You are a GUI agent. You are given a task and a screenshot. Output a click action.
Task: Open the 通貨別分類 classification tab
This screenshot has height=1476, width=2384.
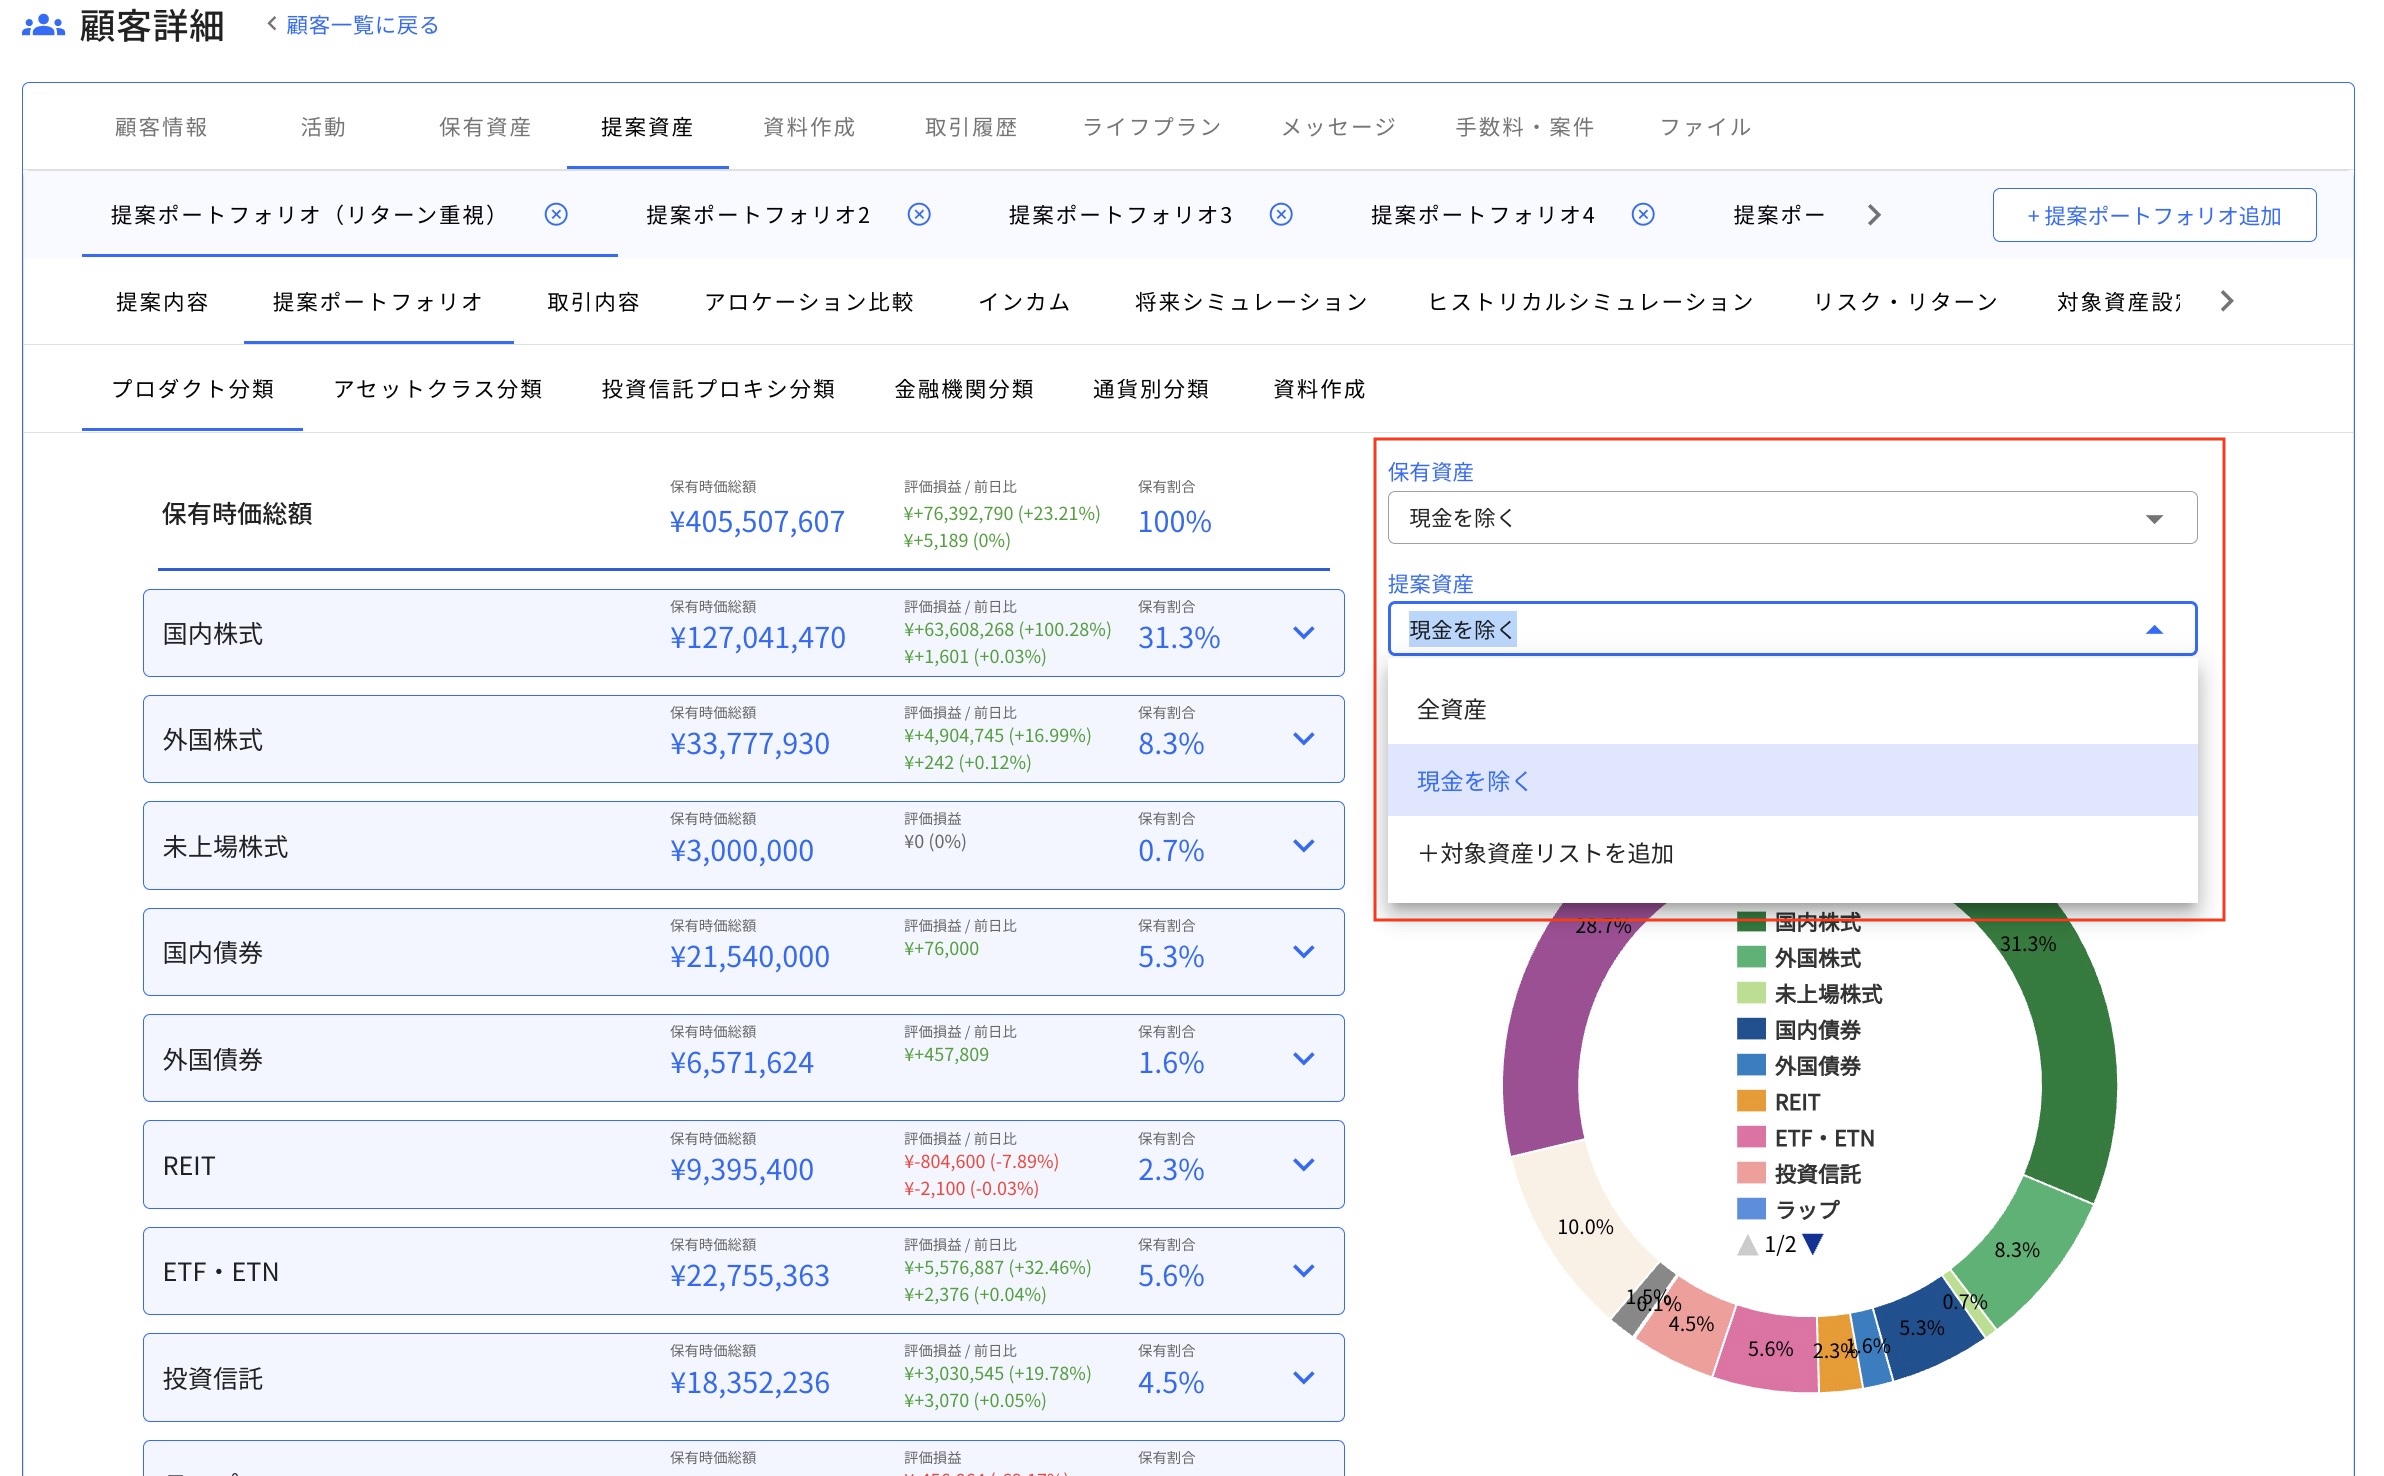1150,390
